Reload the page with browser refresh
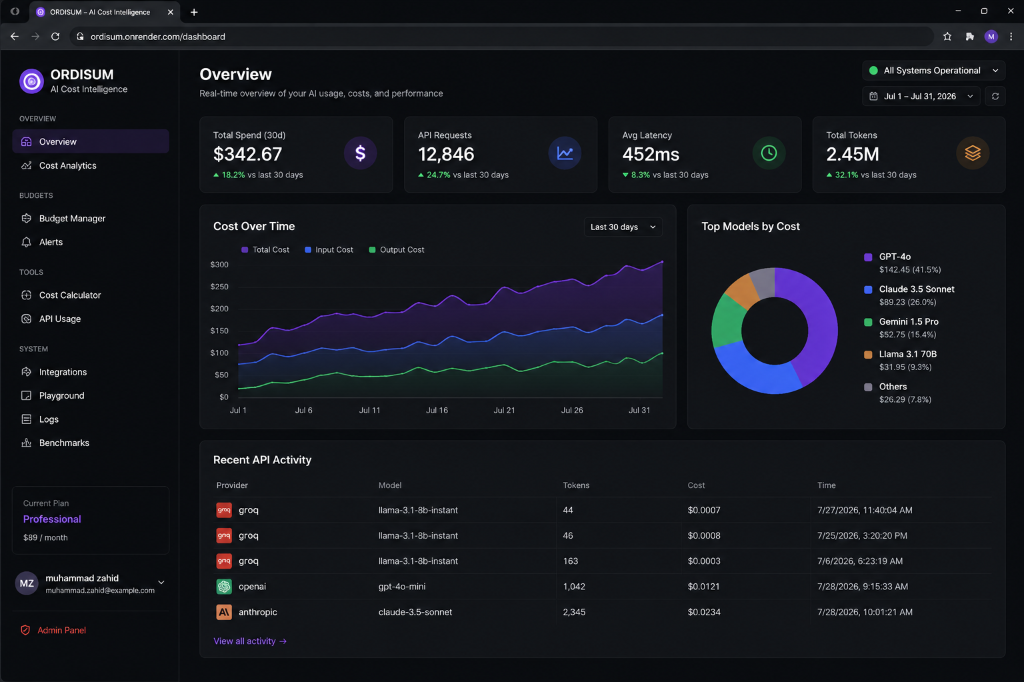 (x=56, y=37)
